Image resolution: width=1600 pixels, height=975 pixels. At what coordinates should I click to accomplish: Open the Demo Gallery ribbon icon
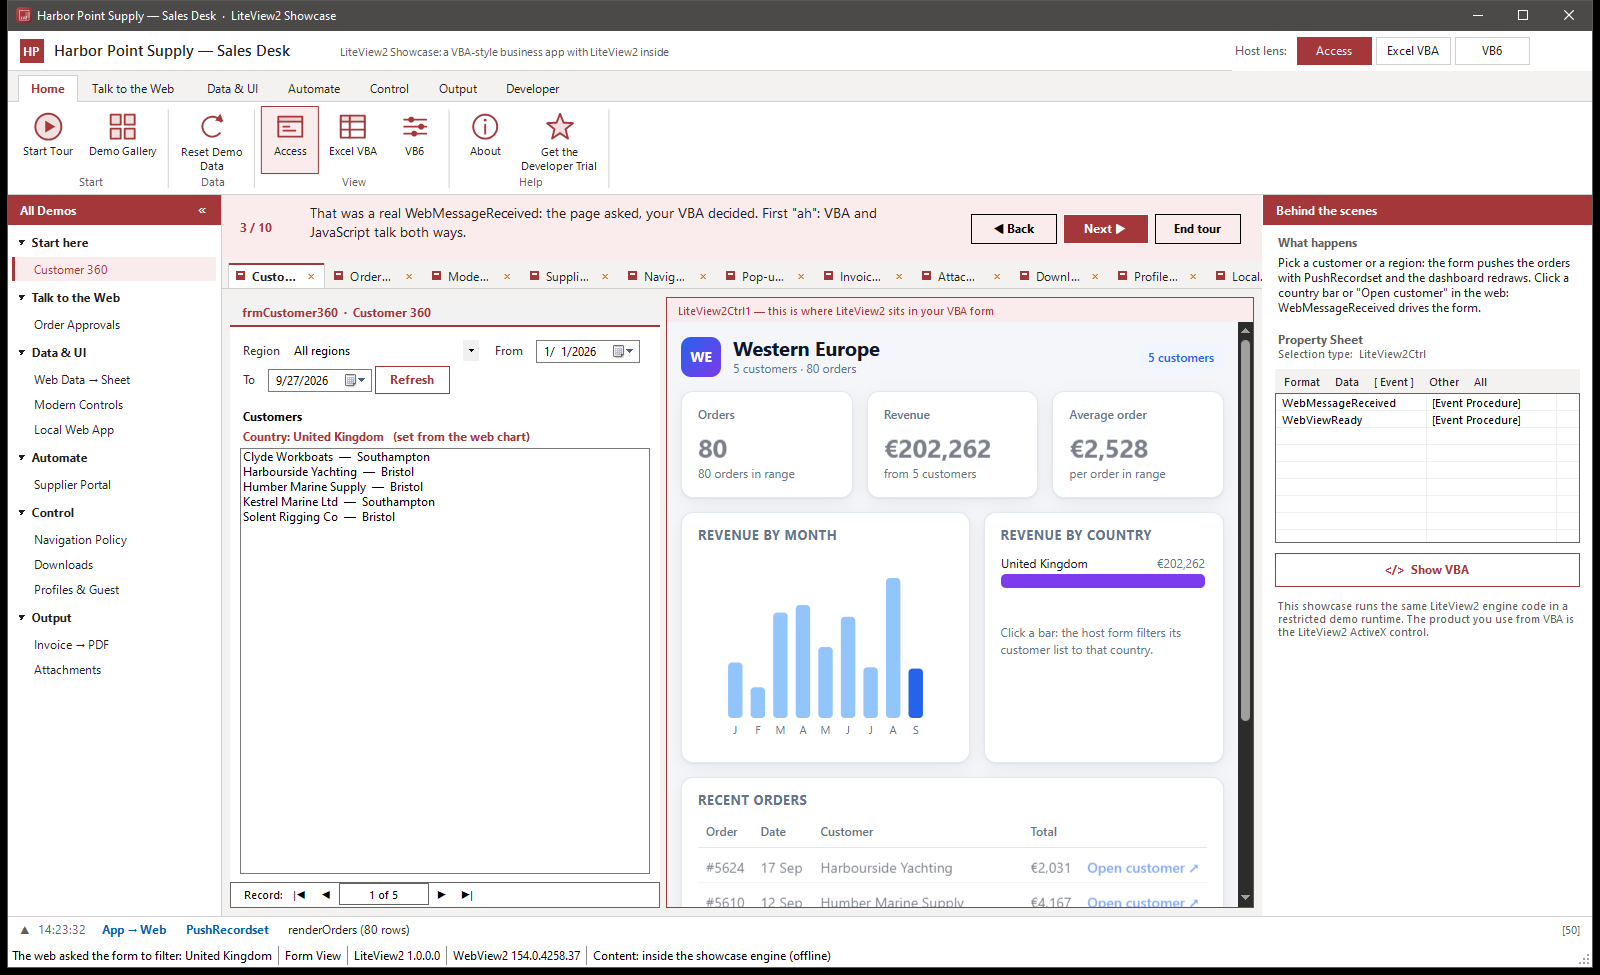pos(122,127)
